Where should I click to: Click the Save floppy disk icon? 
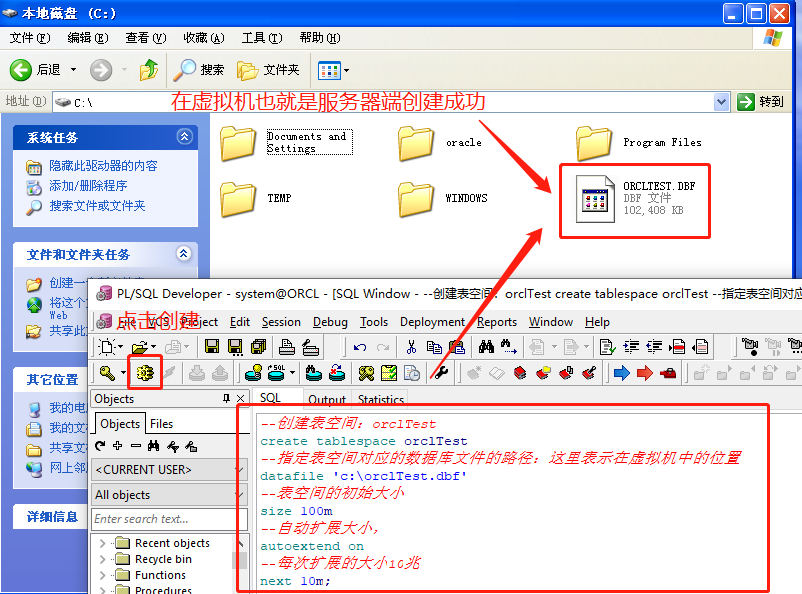click(x=212, y=347)
